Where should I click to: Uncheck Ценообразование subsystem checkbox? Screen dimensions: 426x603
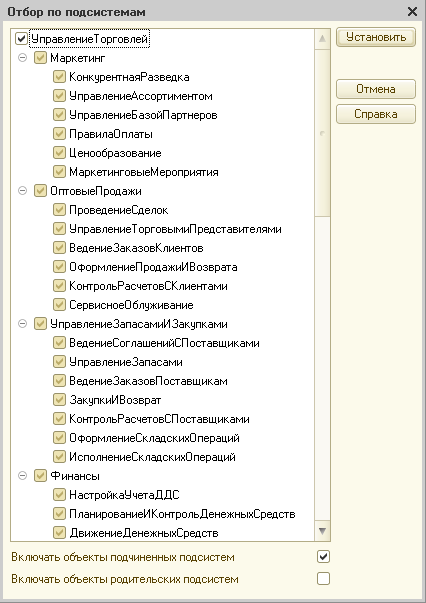59,153
